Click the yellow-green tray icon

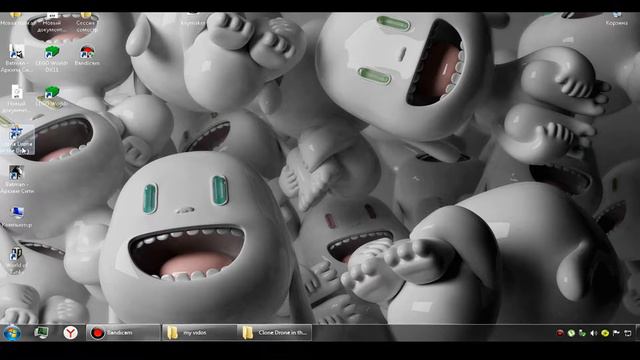click(605, 333)
